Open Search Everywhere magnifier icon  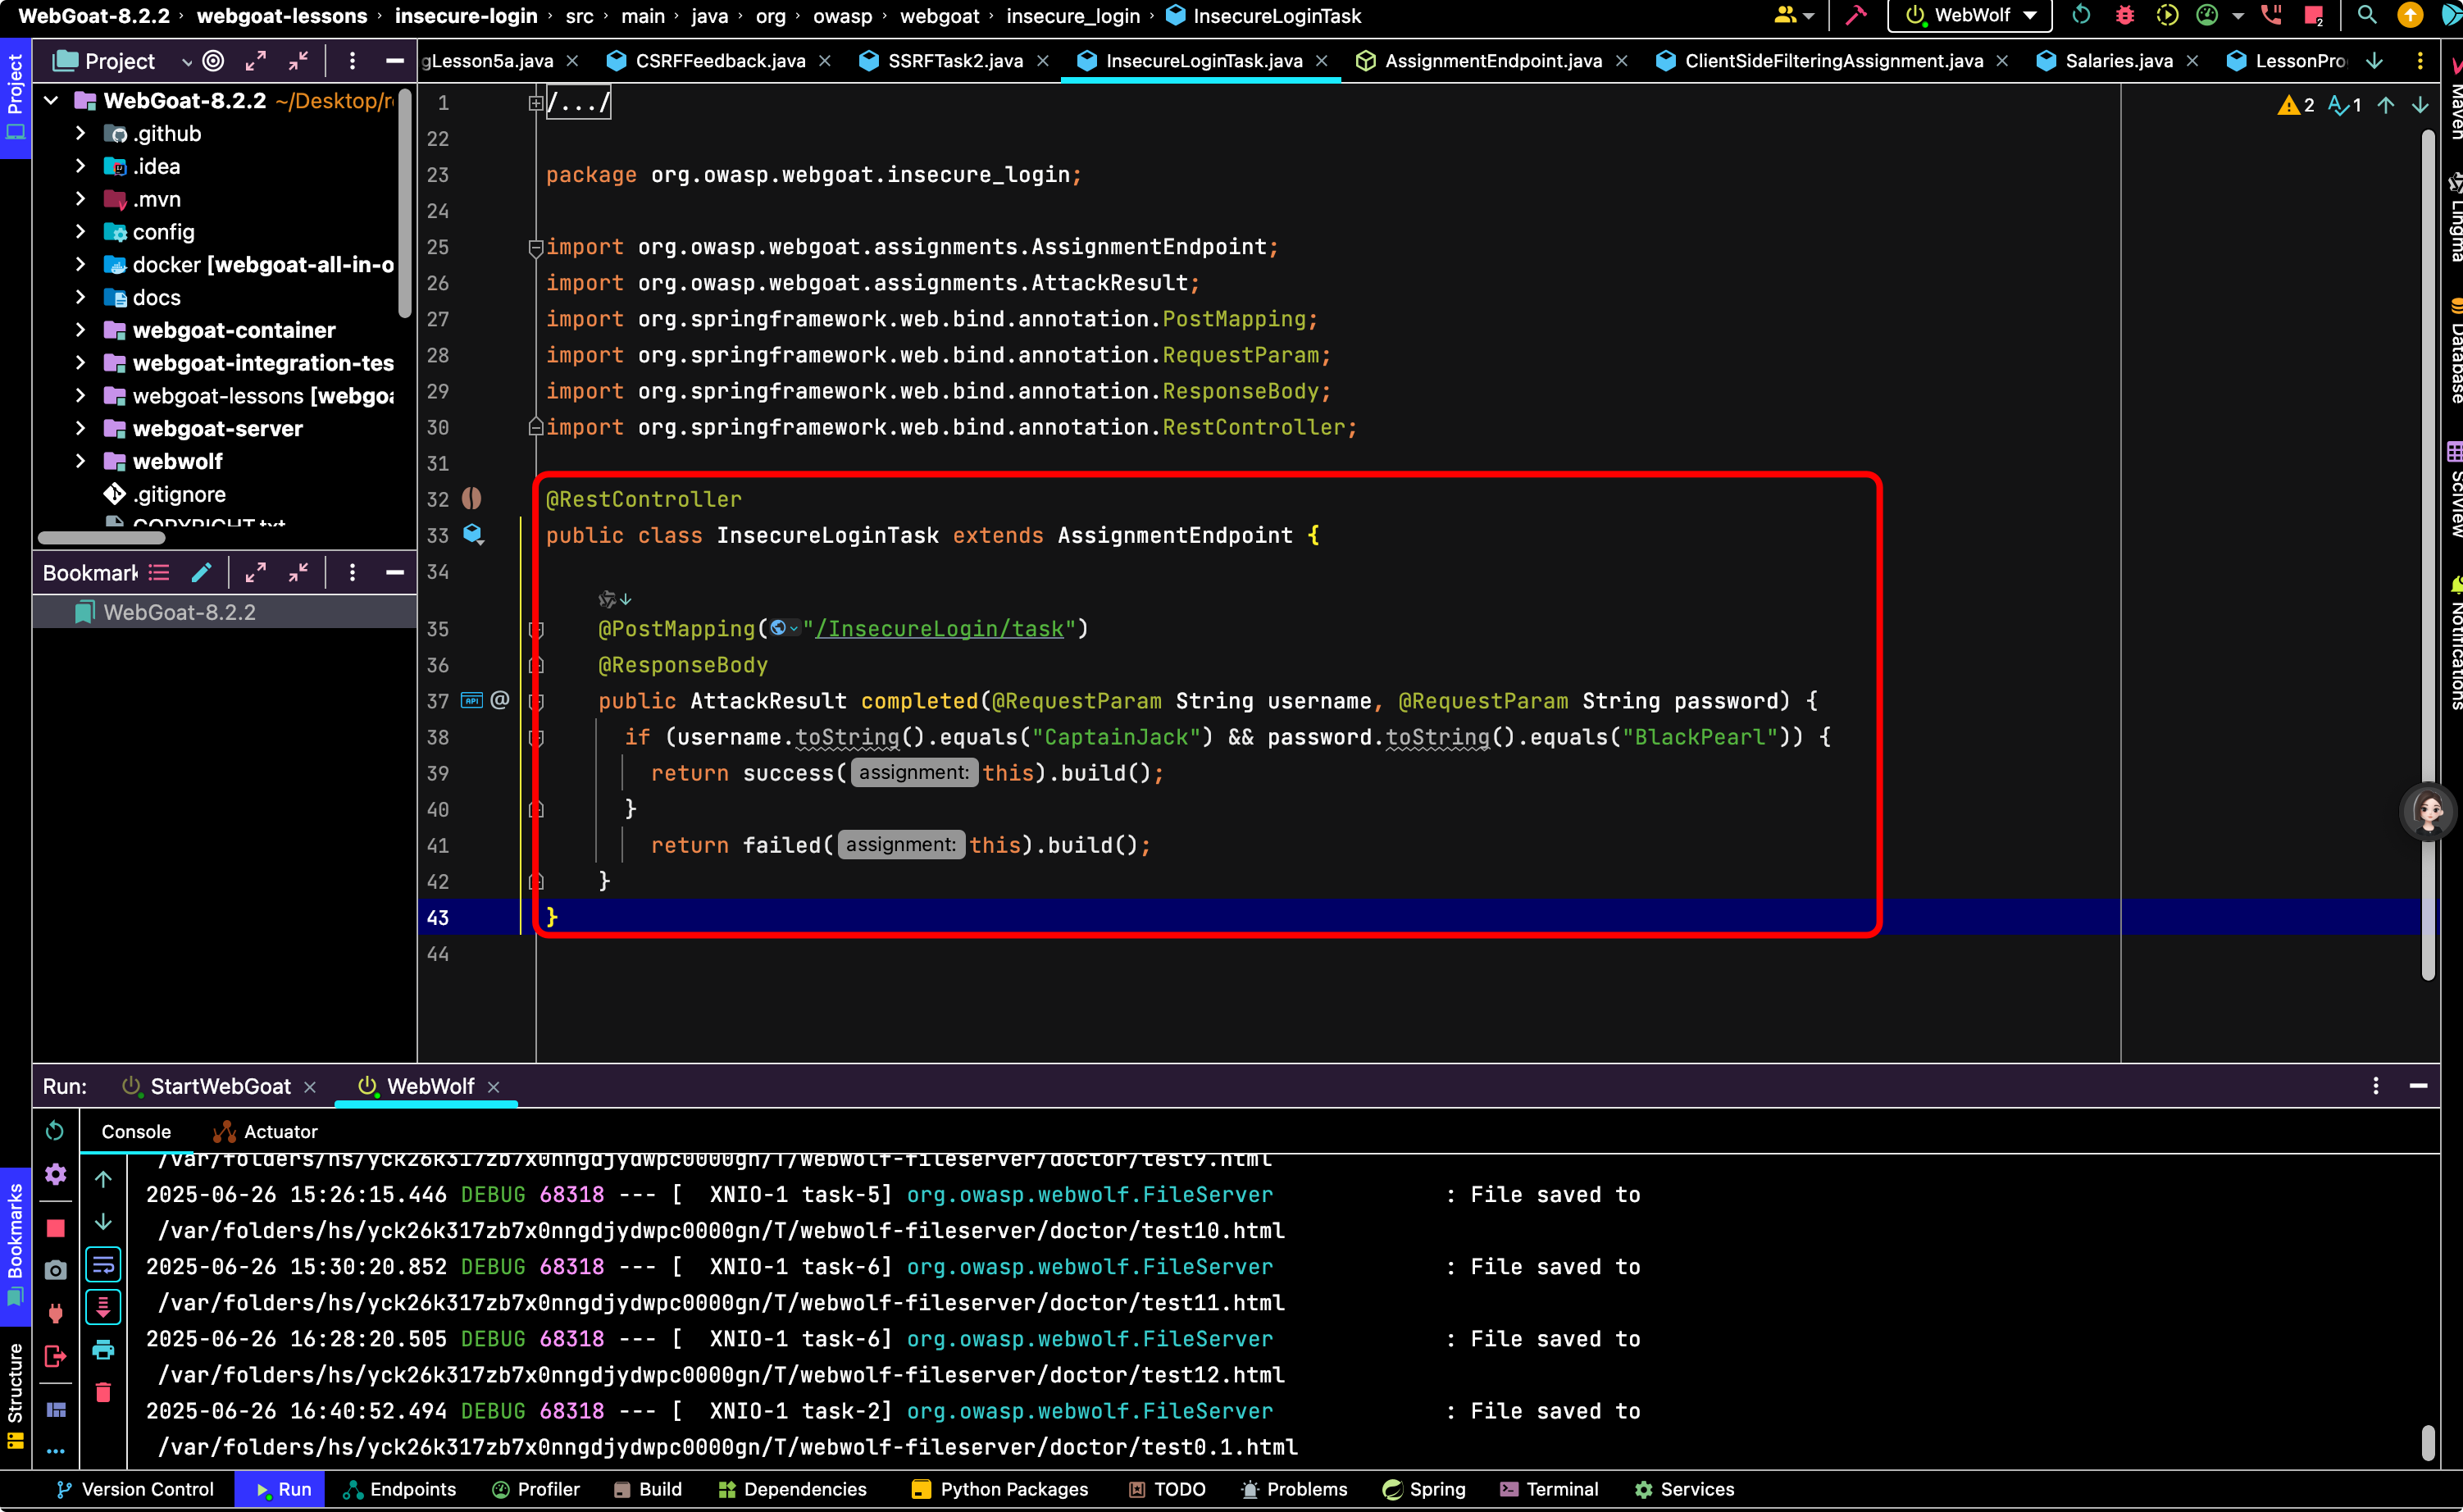[x=2367, y=16]
